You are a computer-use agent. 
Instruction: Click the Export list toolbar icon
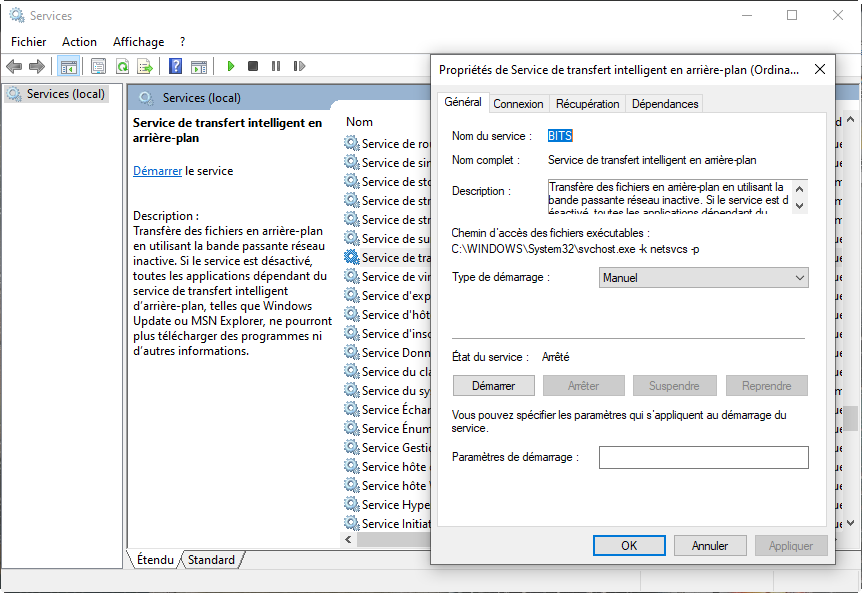point(145,66)
